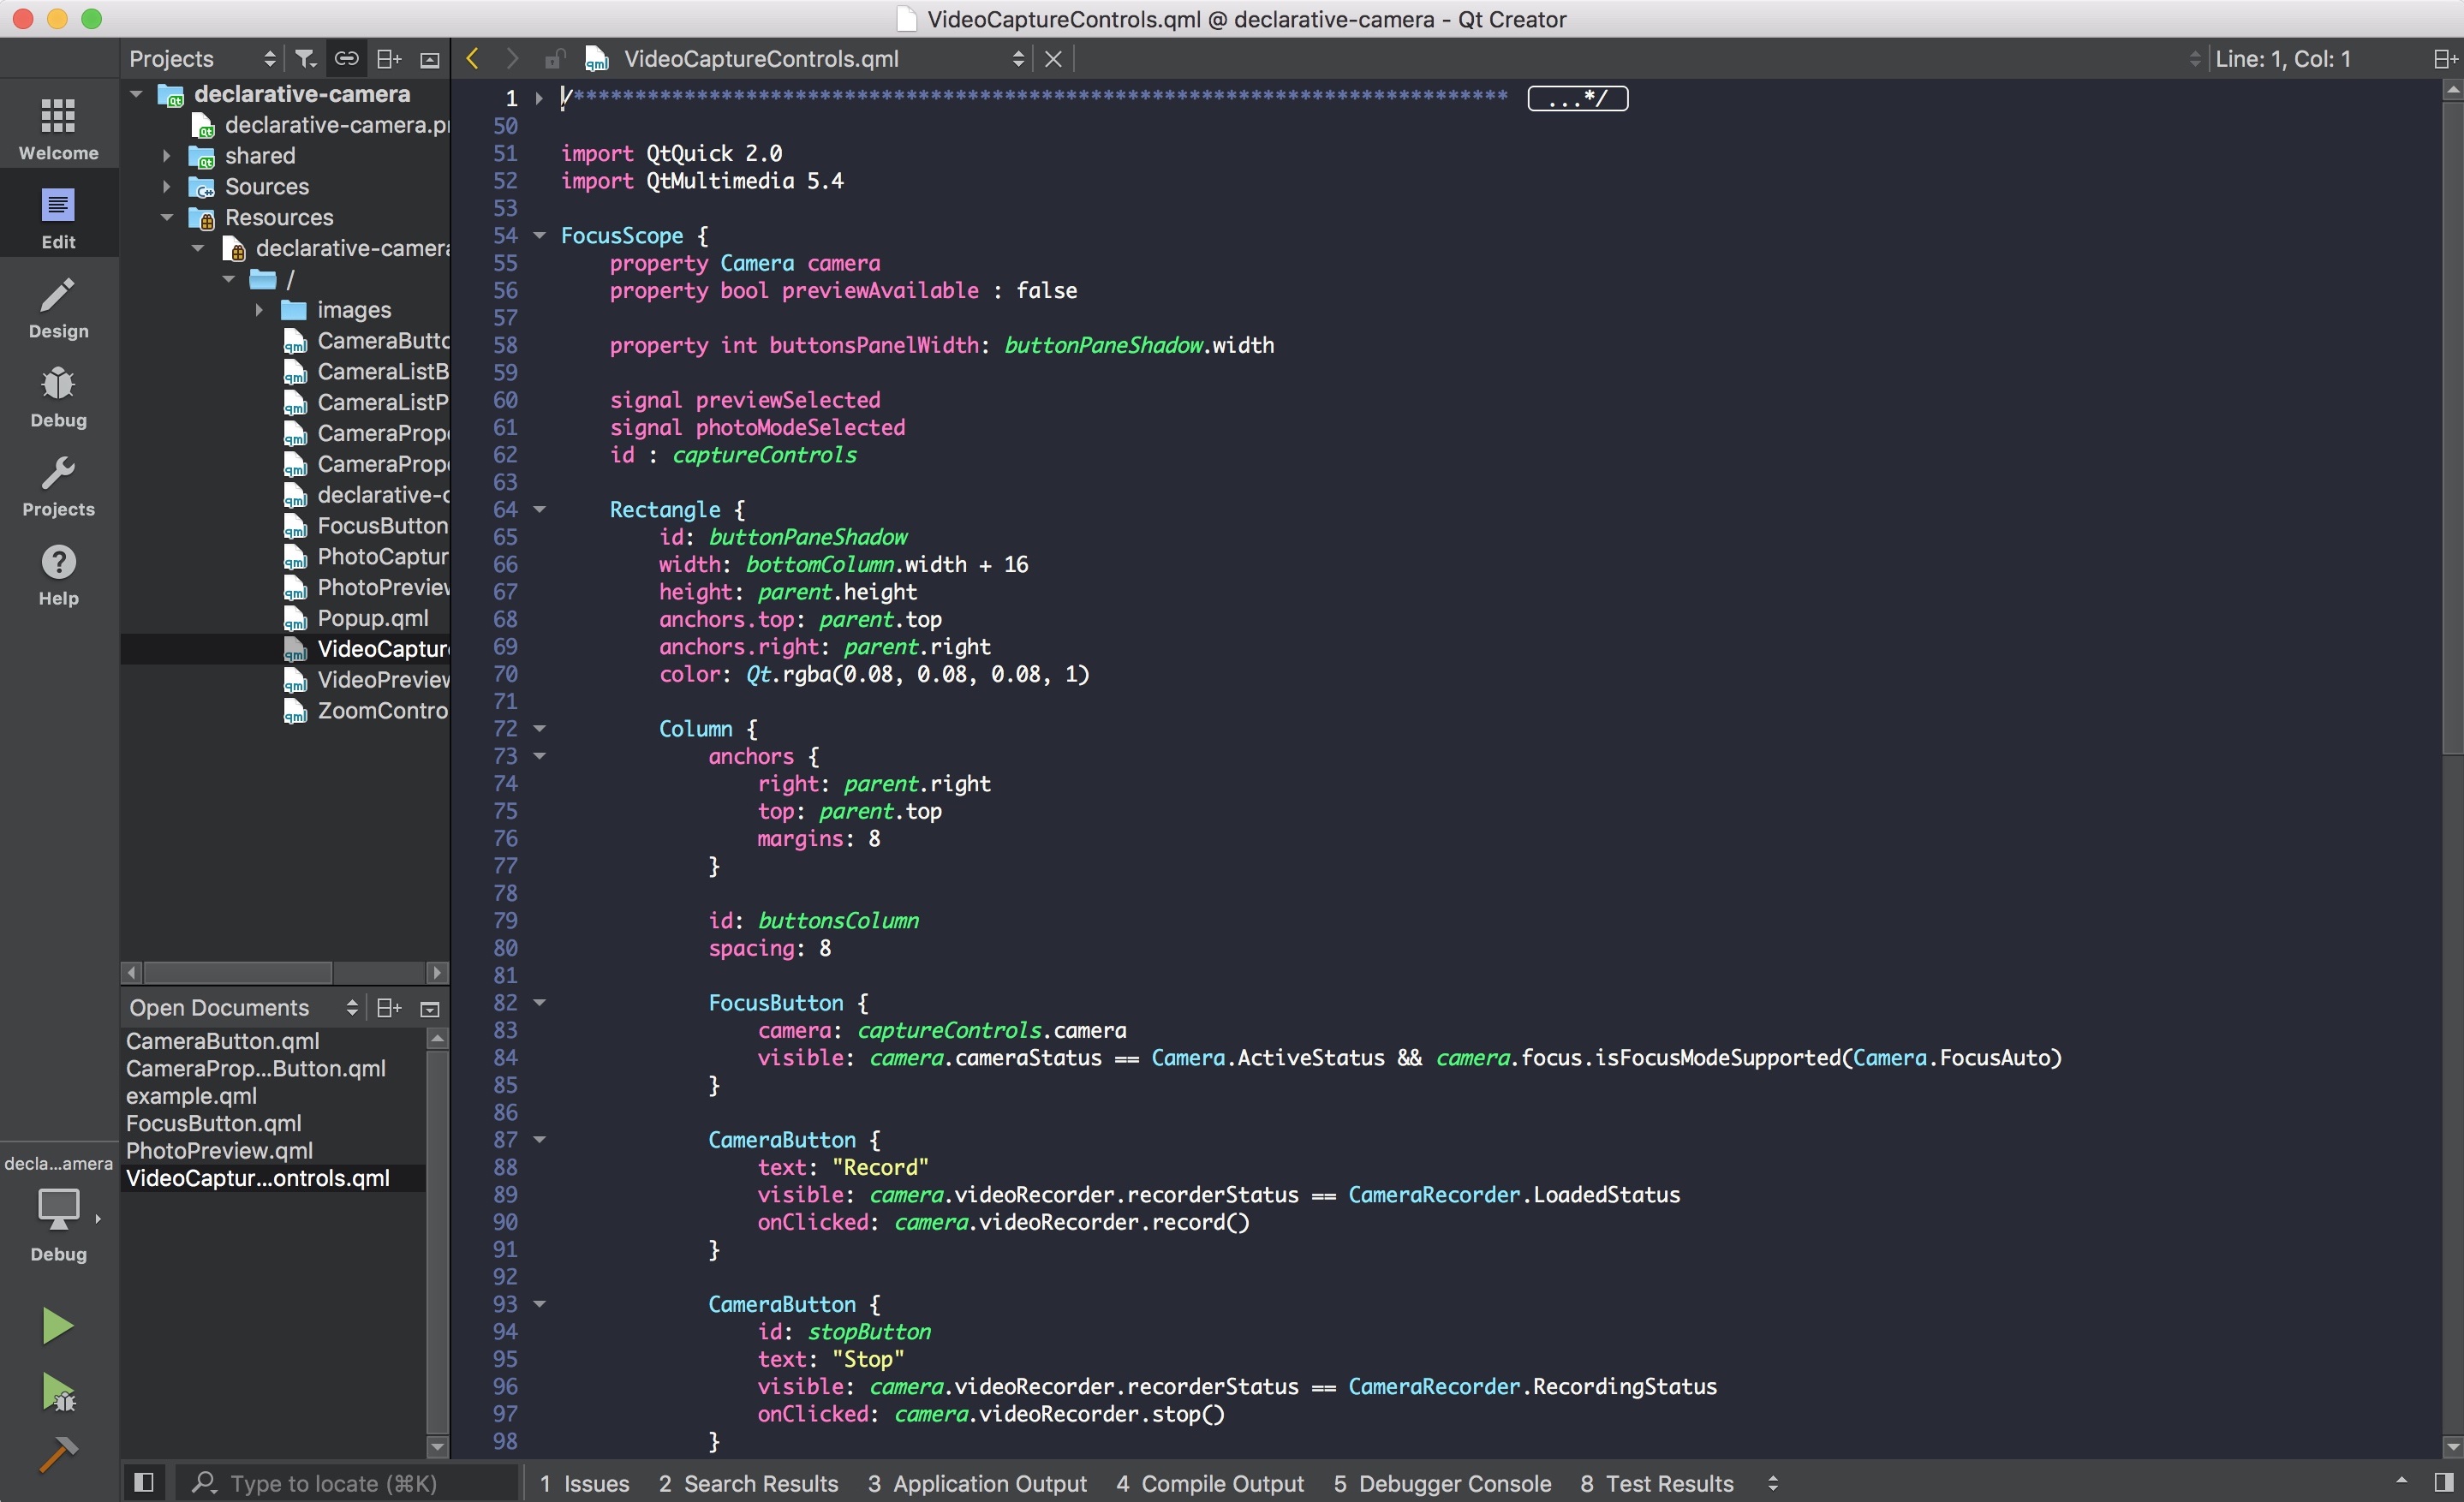Open the Welcome mode
The width and height of the screenshot is (2464, 1502).
pos(58,128)
